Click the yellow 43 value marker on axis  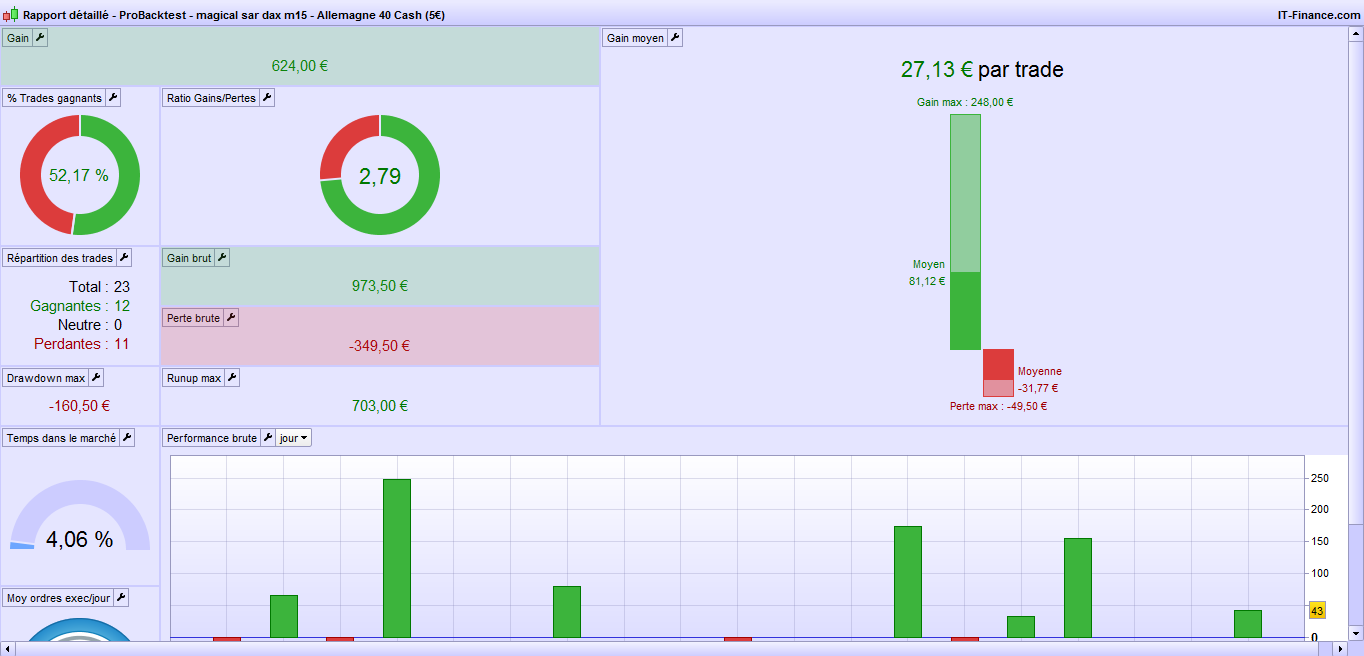[1317, 611]
